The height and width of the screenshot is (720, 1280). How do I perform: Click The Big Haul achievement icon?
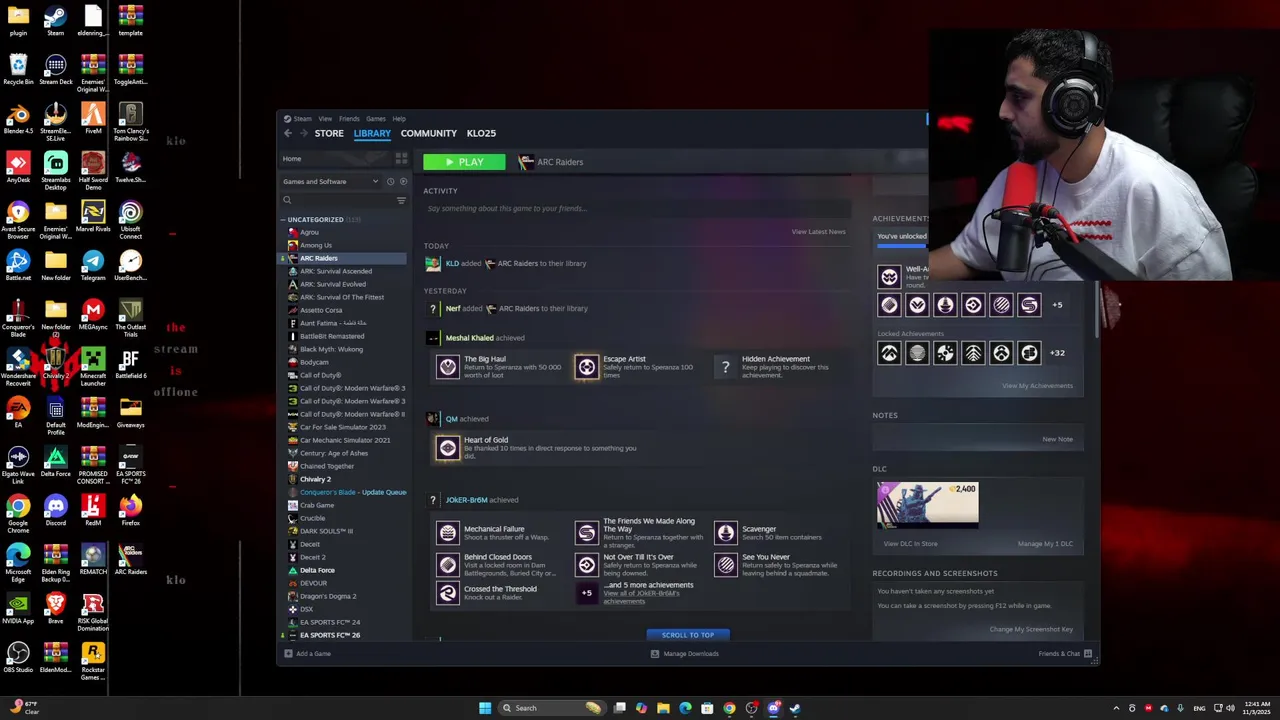point(447,367)
